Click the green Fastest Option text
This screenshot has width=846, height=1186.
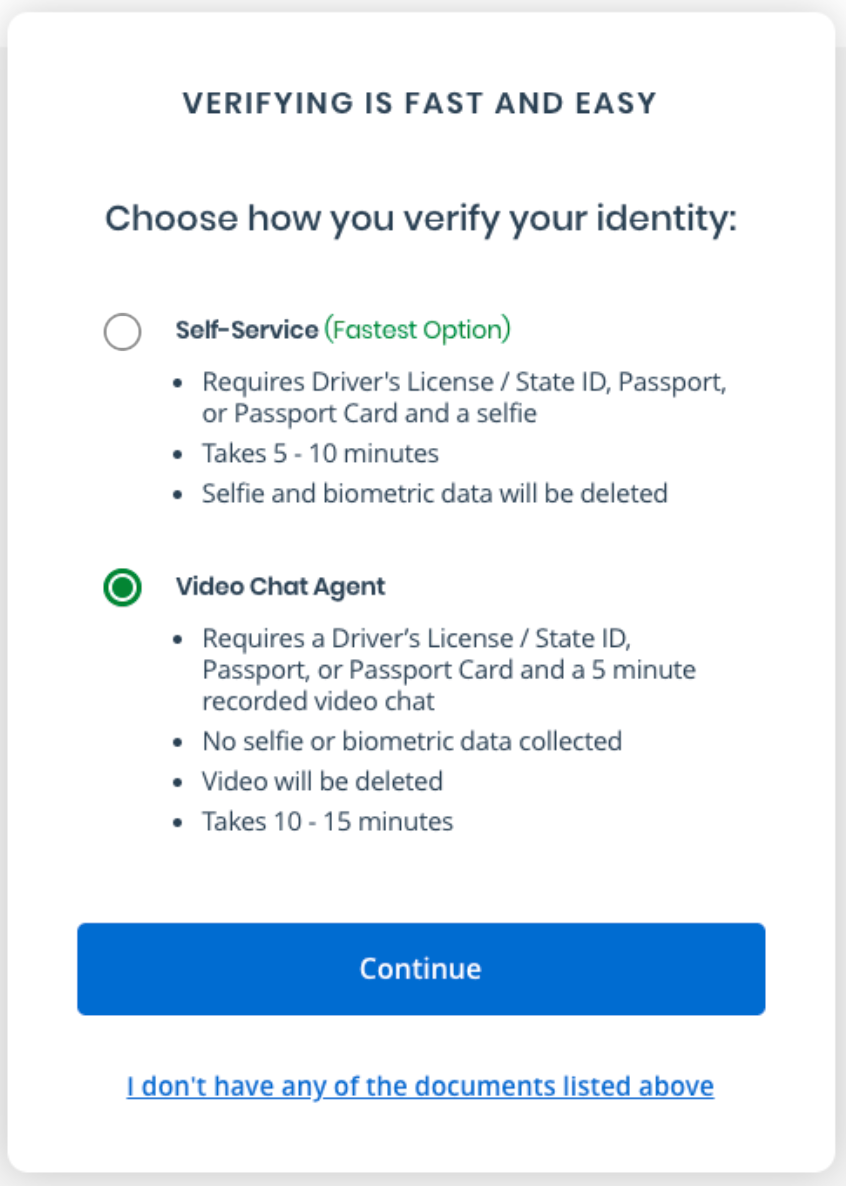coord(417,329)
